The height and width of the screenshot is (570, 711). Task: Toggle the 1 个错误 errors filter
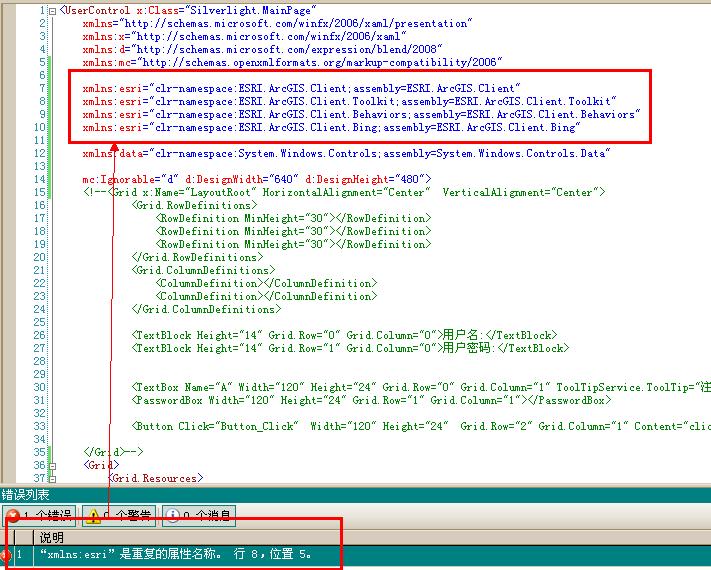point(39,516)
